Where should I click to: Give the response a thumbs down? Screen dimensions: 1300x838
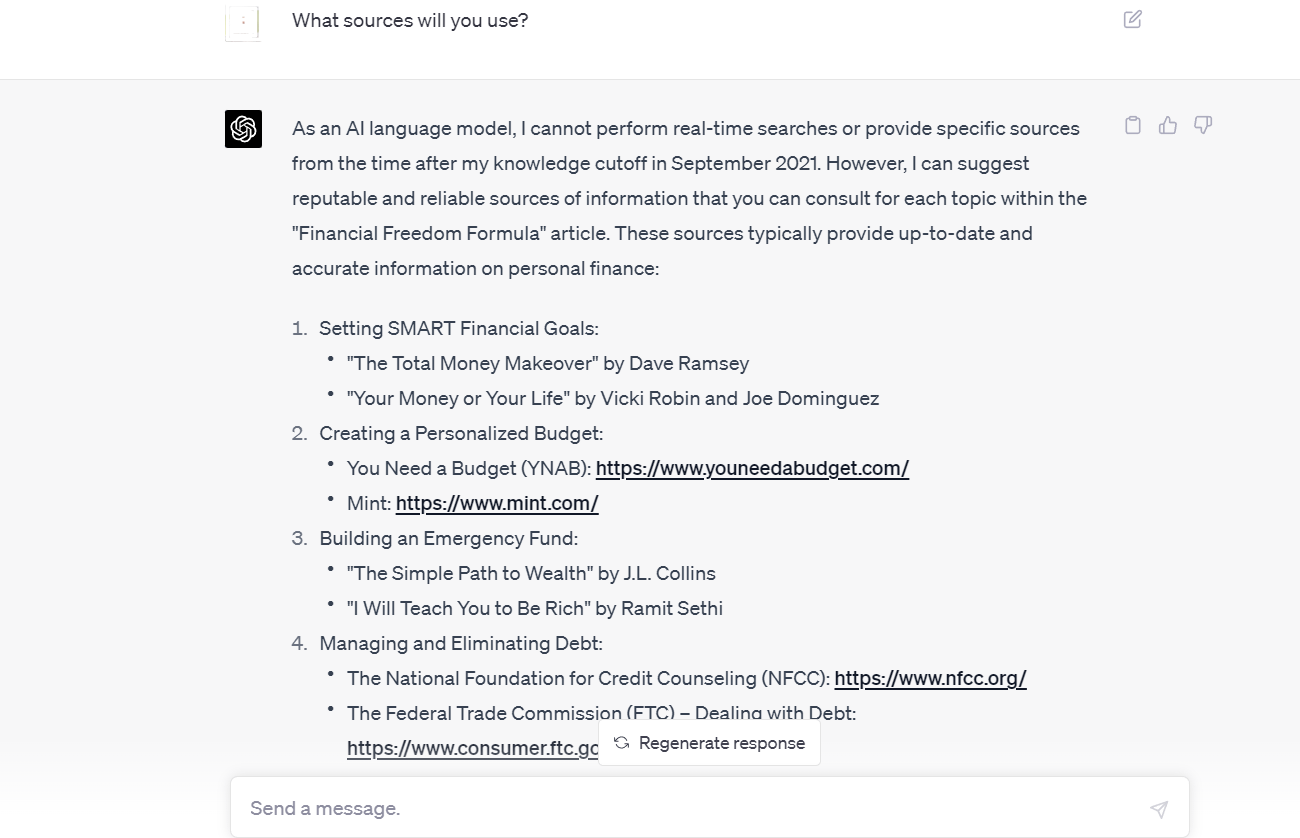coord(1203,125)
